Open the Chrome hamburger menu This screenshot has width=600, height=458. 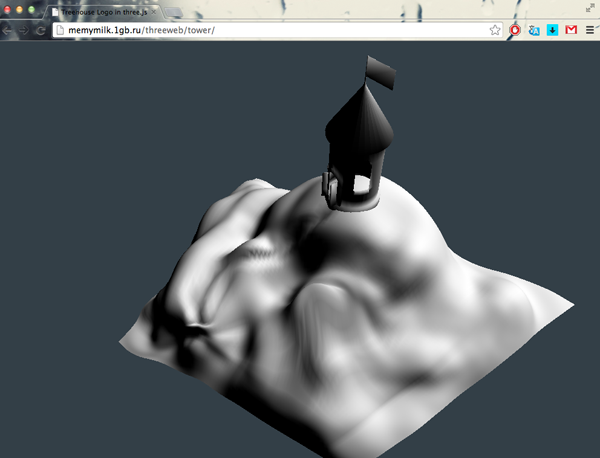[x=590, y=30]
